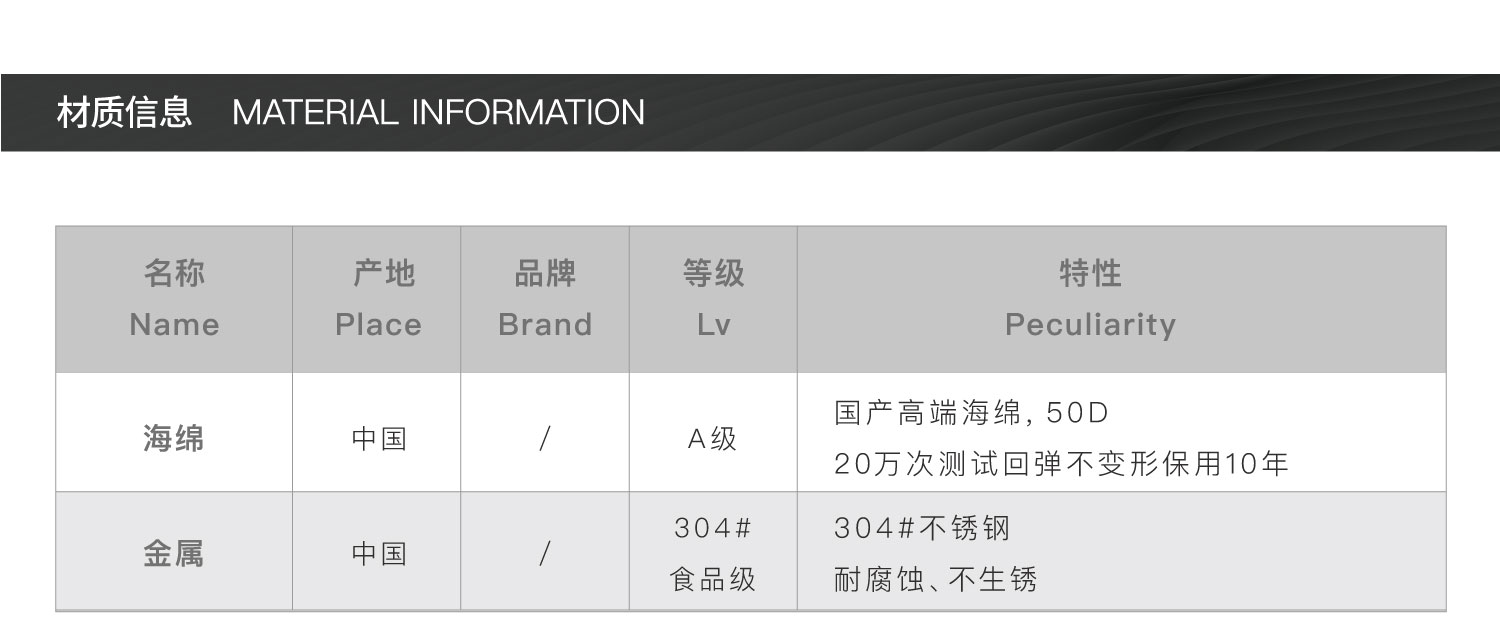
Task: Click the 品牌 Brand column header
Action: pos(545,298)
